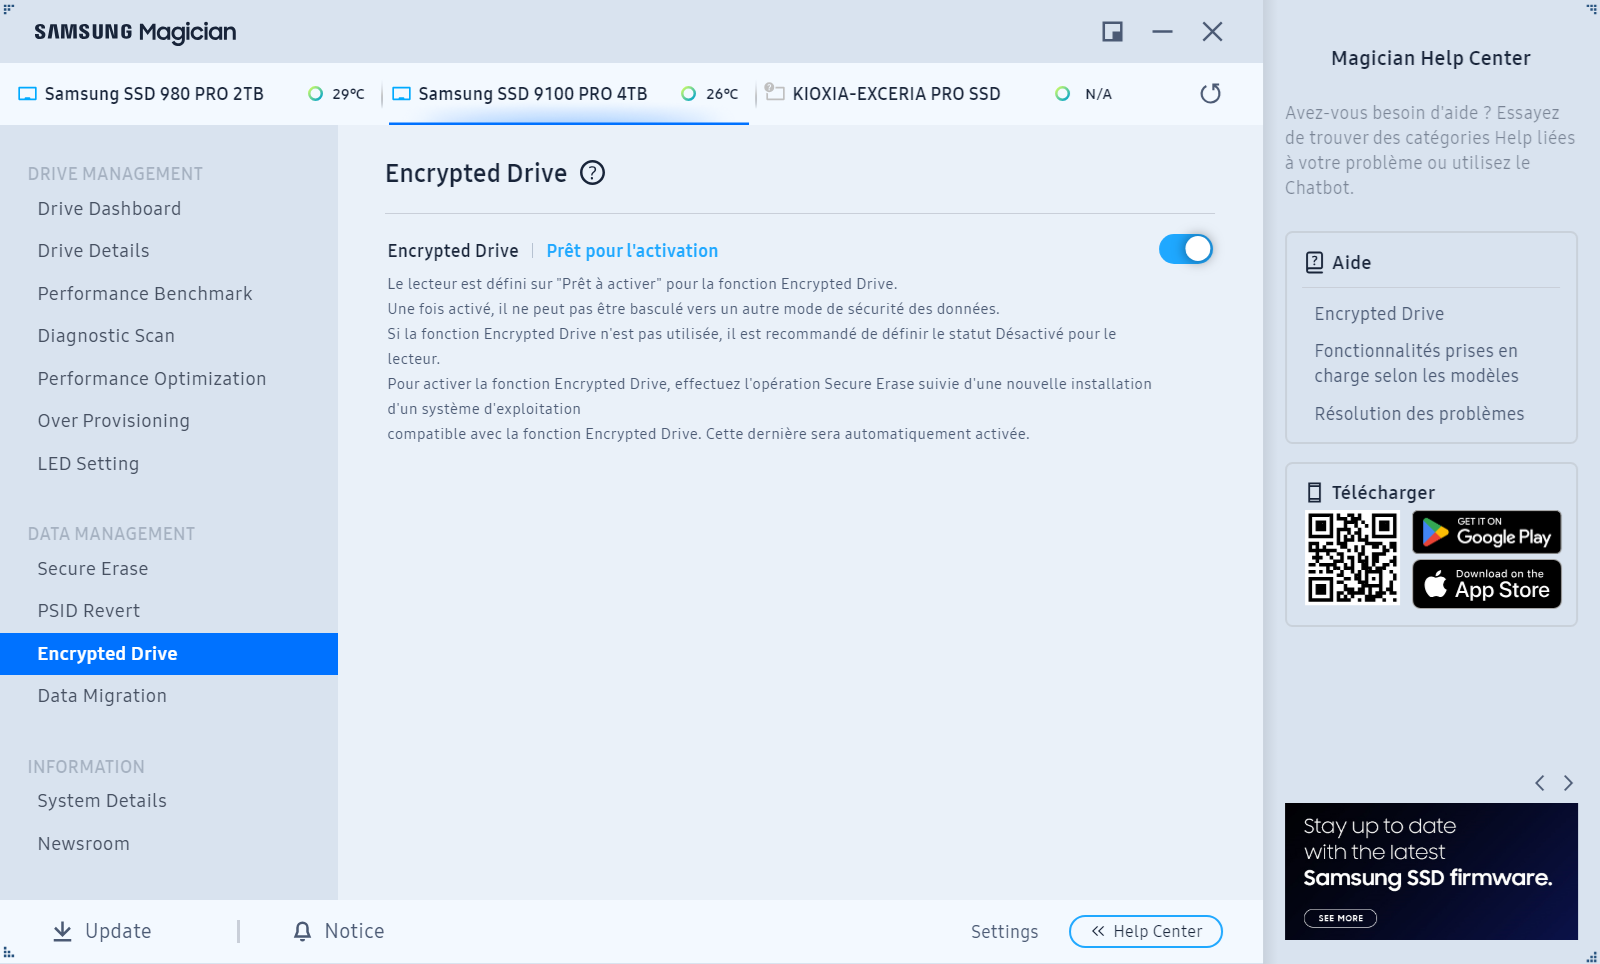Click the App Store download badge
Screen dimensions: 1600x964
[x=1486, y=584]
